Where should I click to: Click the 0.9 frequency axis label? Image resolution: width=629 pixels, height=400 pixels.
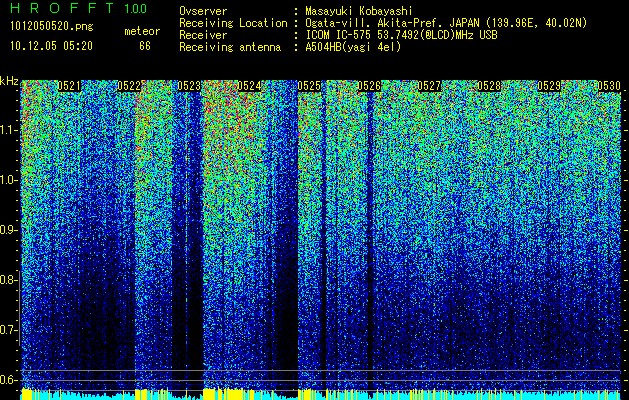point(8,230)
